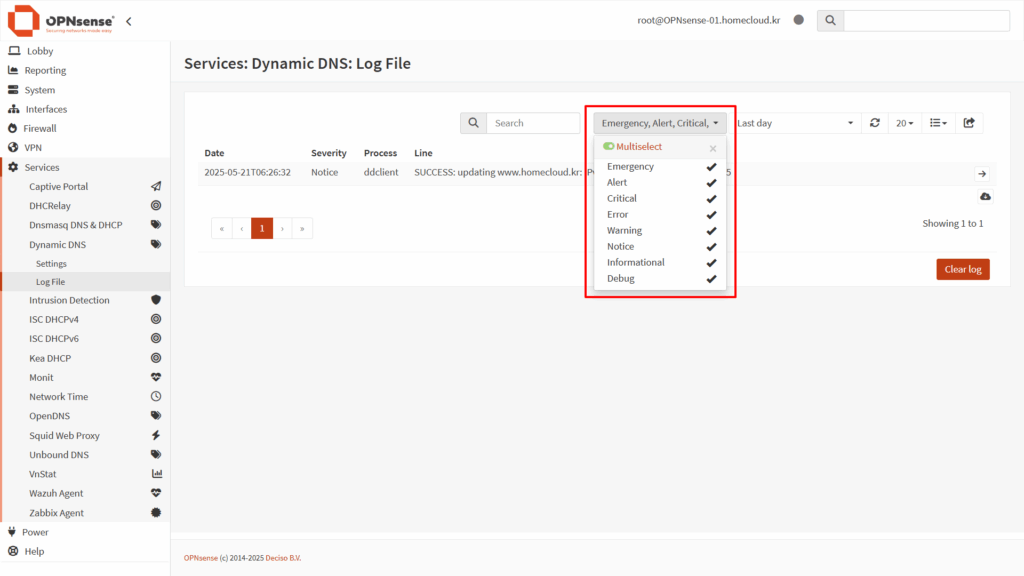Open the Last day time range dropdown
1024x576 pixels.
pyautogui.click(x=795, y=123)
